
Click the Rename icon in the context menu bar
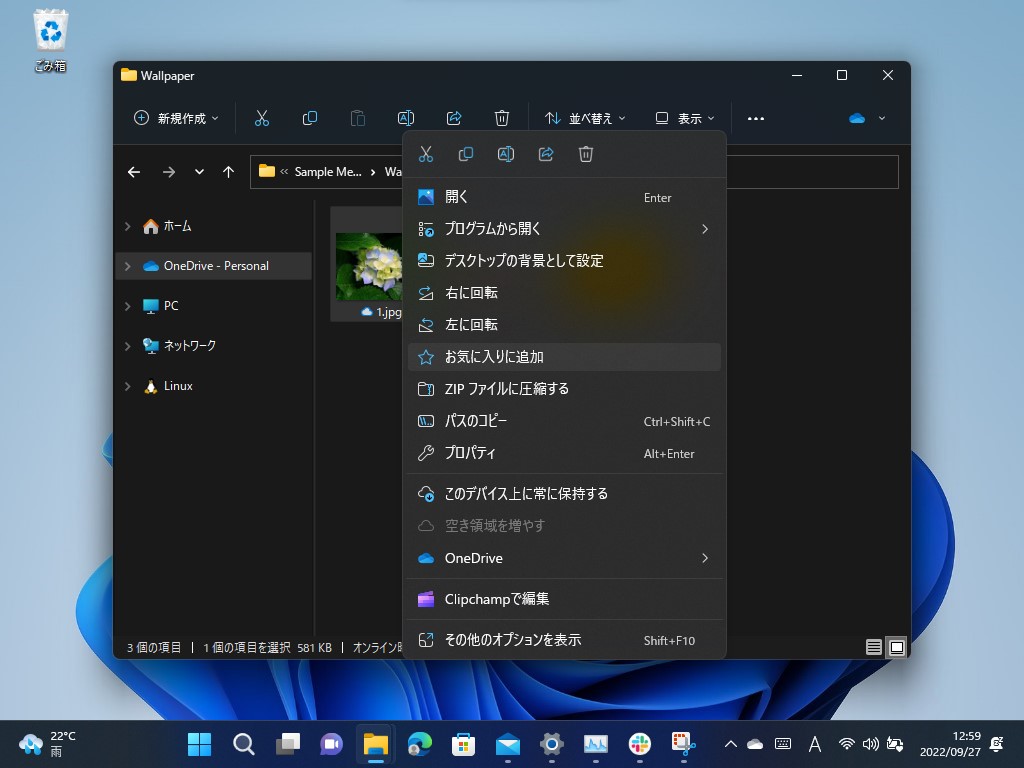point(505,153)
